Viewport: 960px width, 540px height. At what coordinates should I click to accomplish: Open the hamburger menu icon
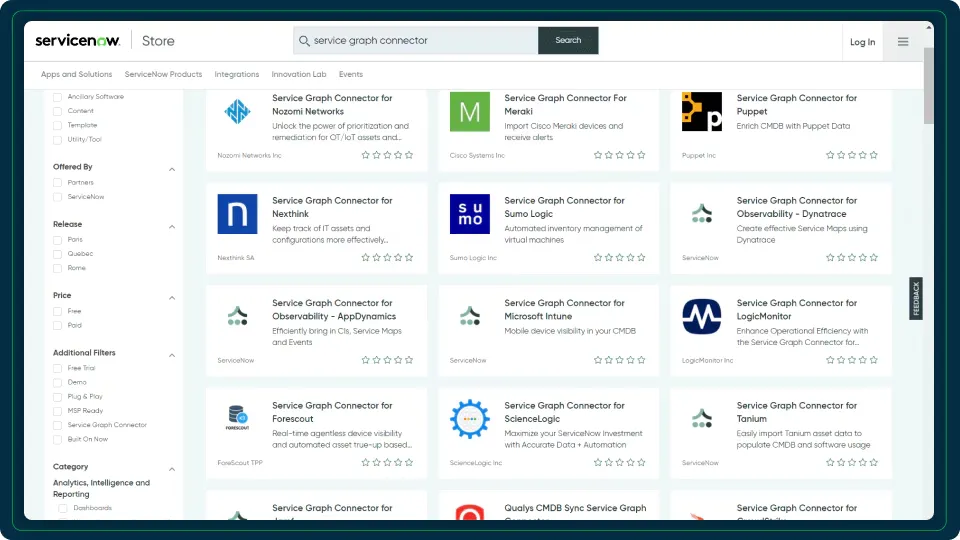pyautogui.click(x=903, y=42)
